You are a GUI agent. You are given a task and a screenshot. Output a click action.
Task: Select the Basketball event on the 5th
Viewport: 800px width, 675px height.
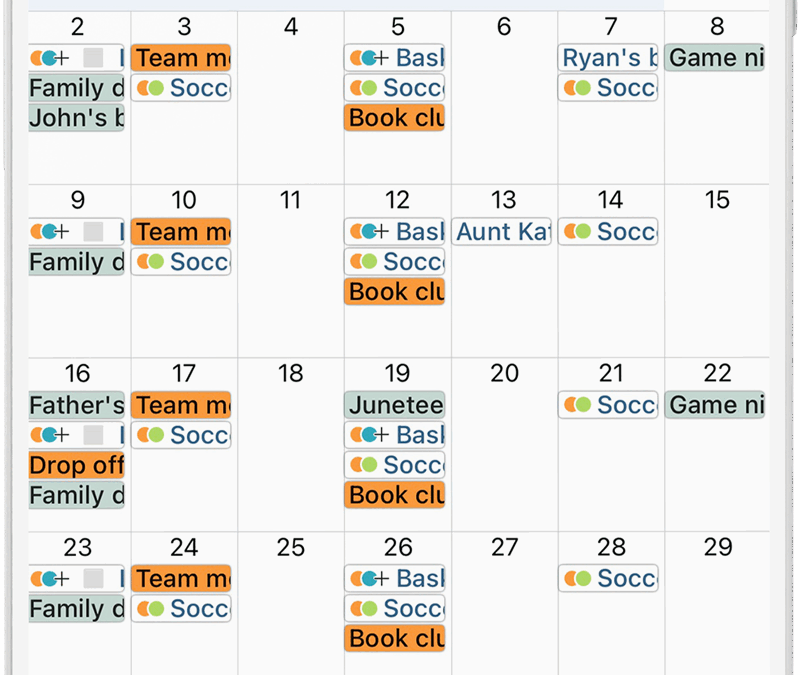pyautogui.click(x=394, y=58)
